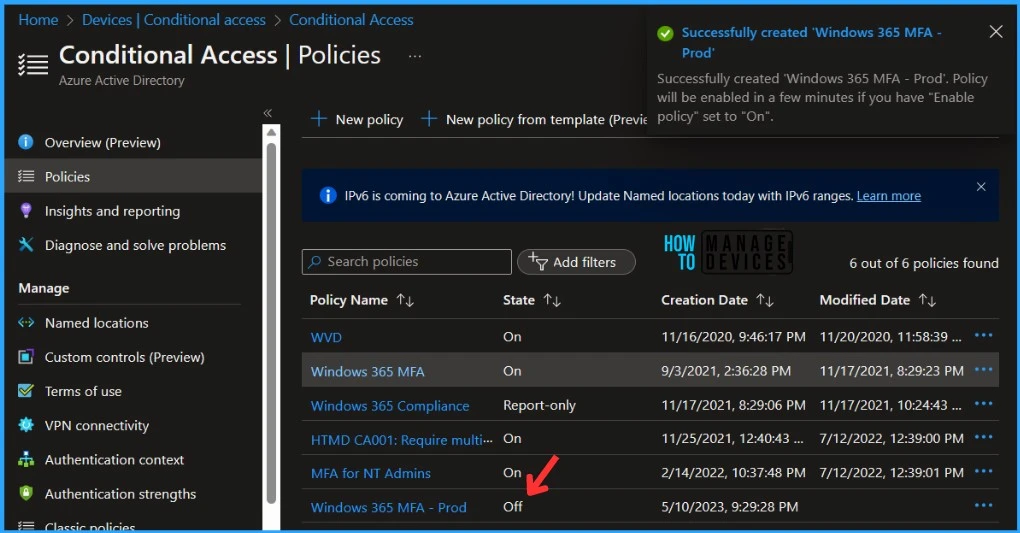
Task: Sort the list by Creation Date arrows
Action: 764,300
